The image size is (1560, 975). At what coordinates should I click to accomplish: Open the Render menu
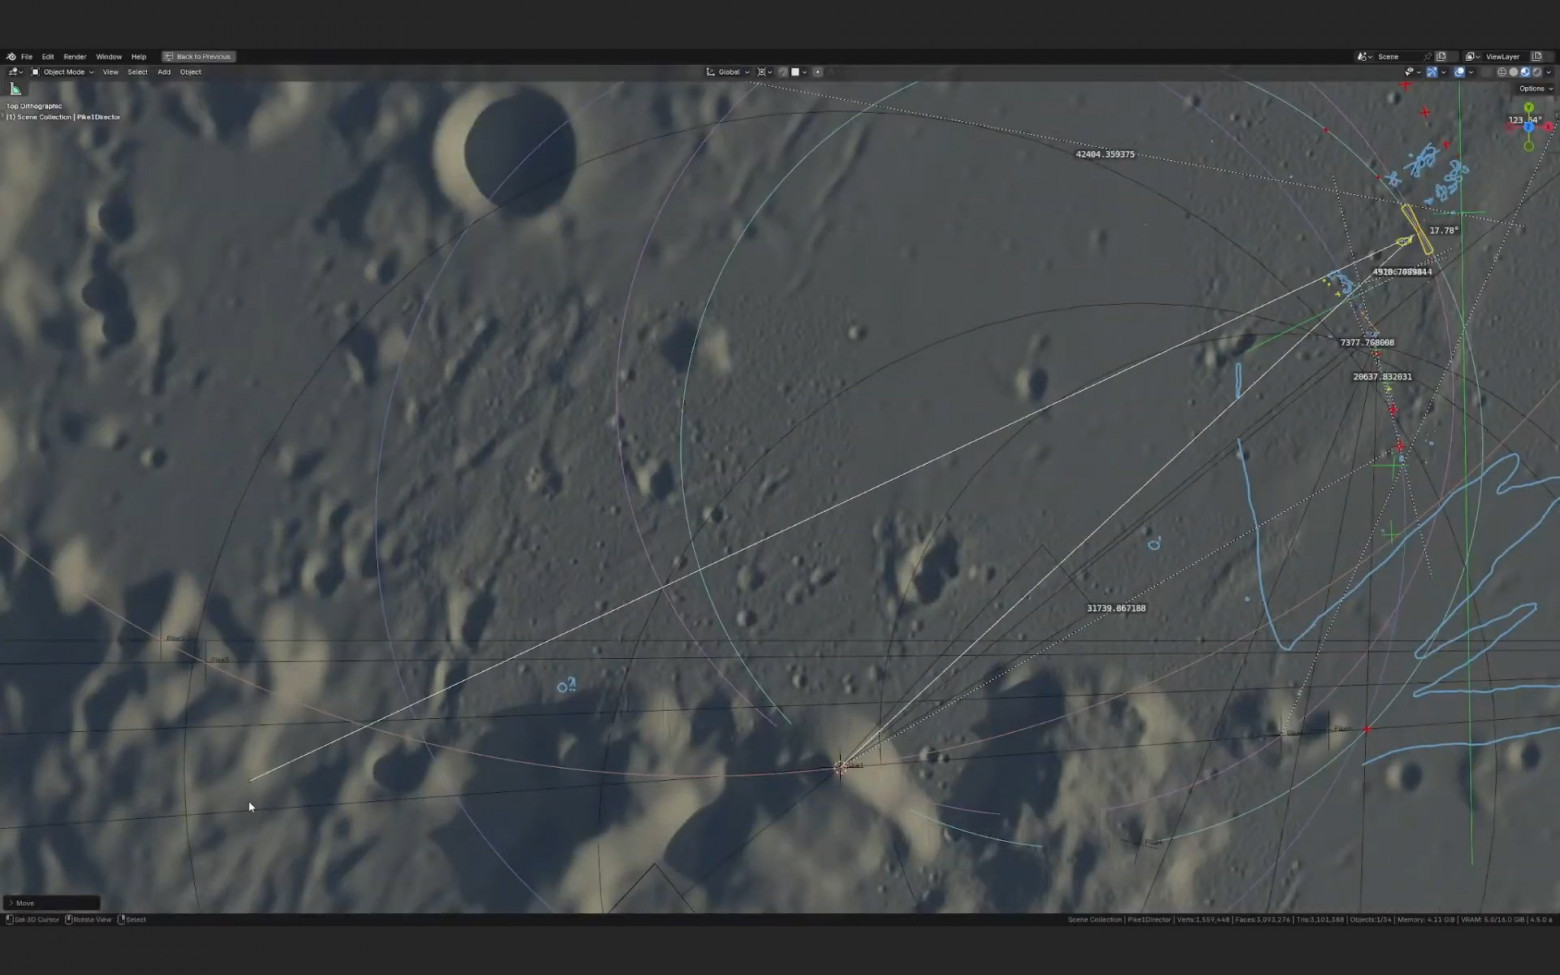75,57
